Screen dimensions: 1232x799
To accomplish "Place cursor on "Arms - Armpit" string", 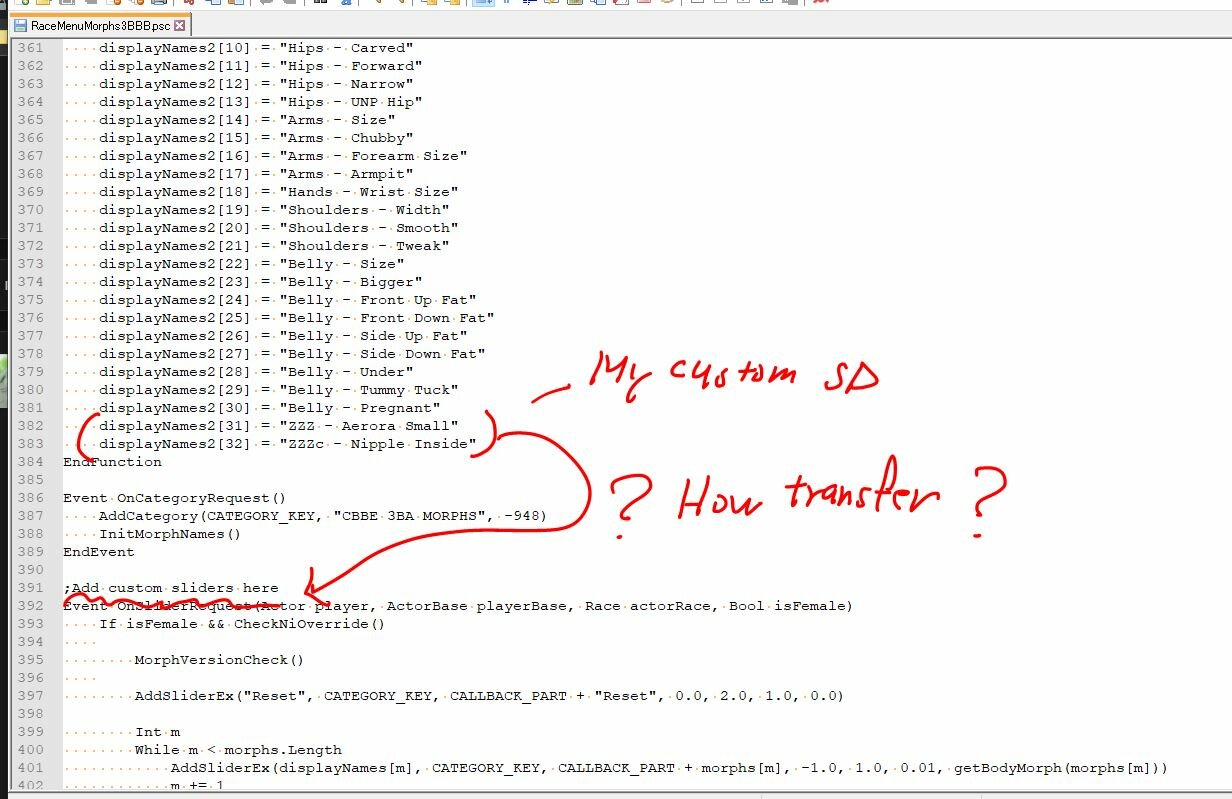I will [x=346, y=174].
